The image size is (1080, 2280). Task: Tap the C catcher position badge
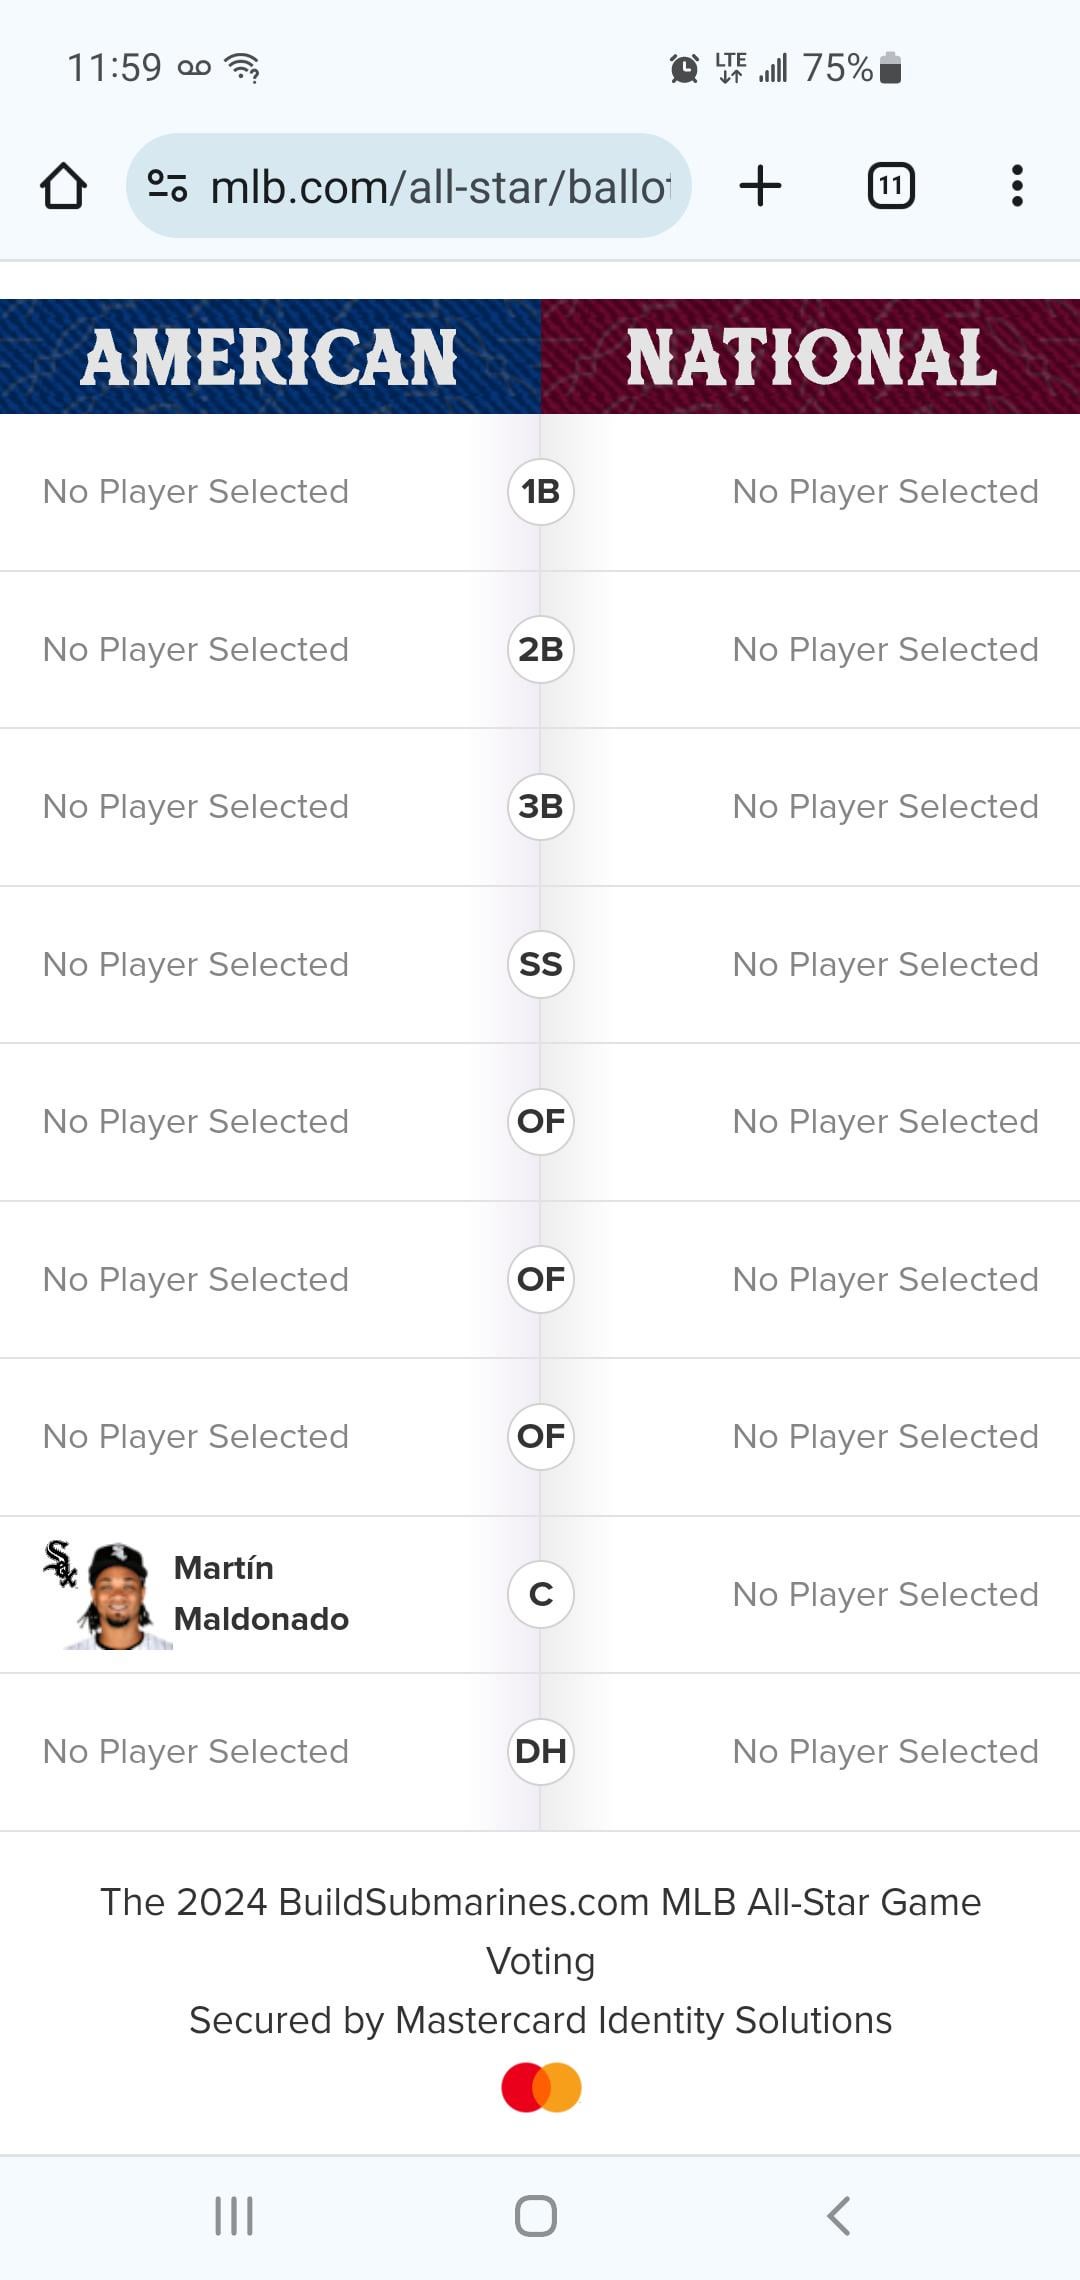(x=541, y=1594)
